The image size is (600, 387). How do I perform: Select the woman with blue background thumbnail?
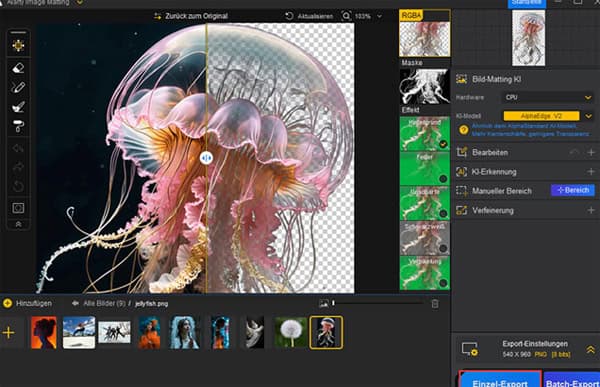[185, 333]
